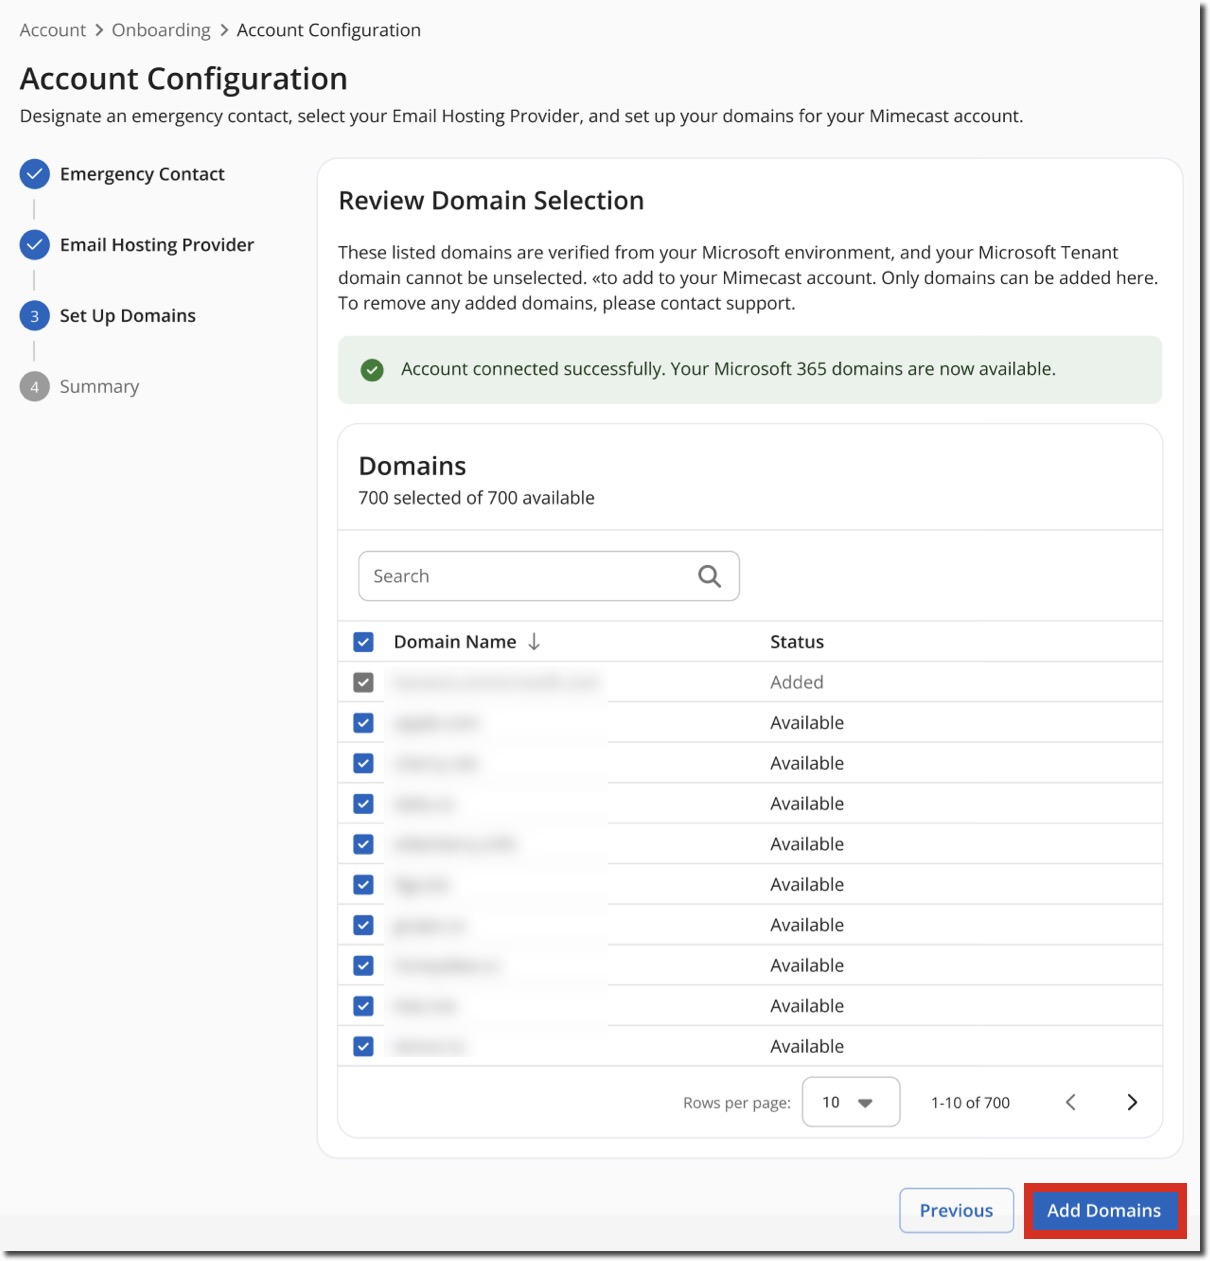Click the step 3 circle beside Set Up Domains

pyautogui.click(x=35, y=315)
